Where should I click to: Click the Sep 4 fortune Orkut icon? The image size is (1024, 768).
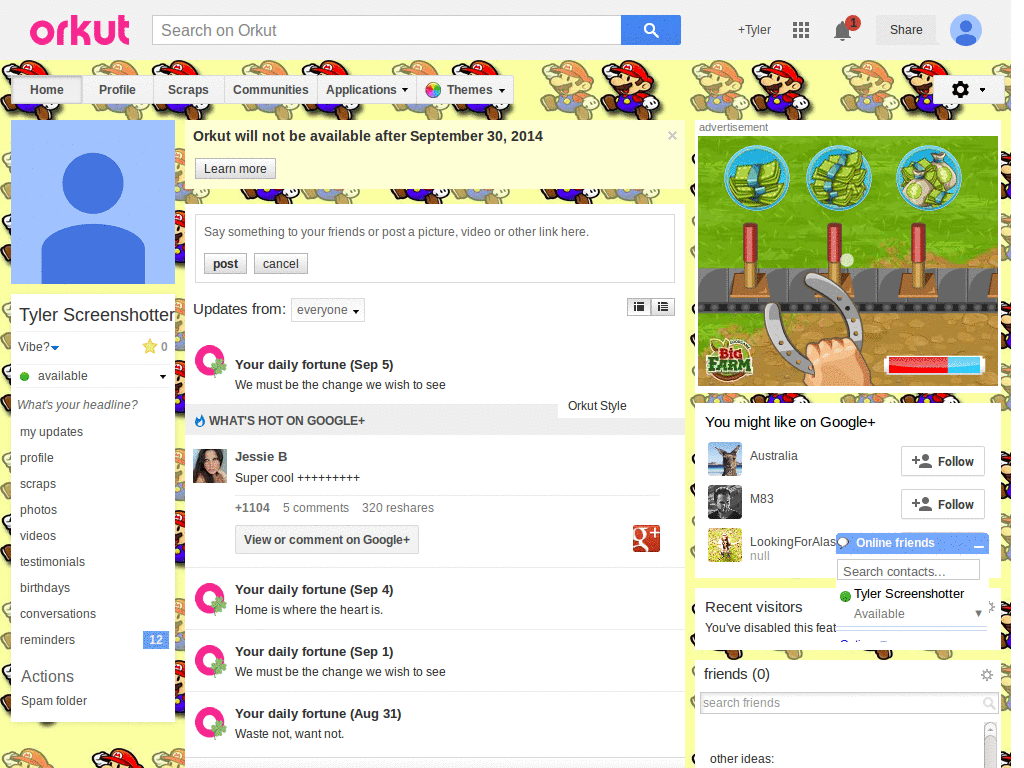point(210,599)
